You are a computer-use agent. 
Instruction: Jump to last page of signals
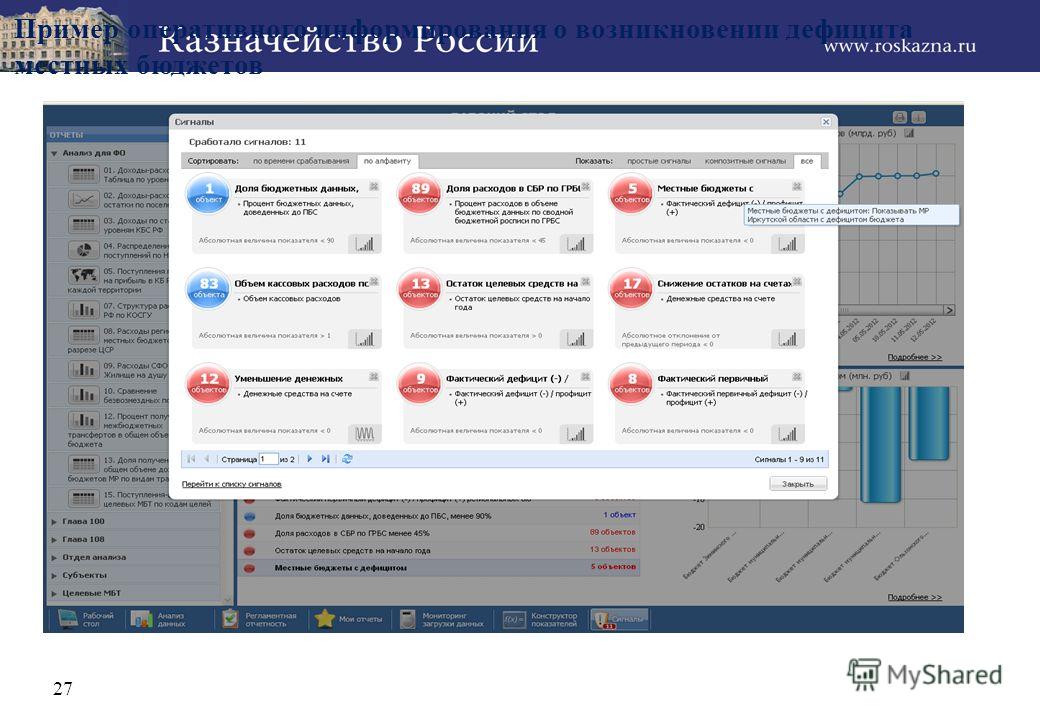pyautogui.click(x=326, y=459)
